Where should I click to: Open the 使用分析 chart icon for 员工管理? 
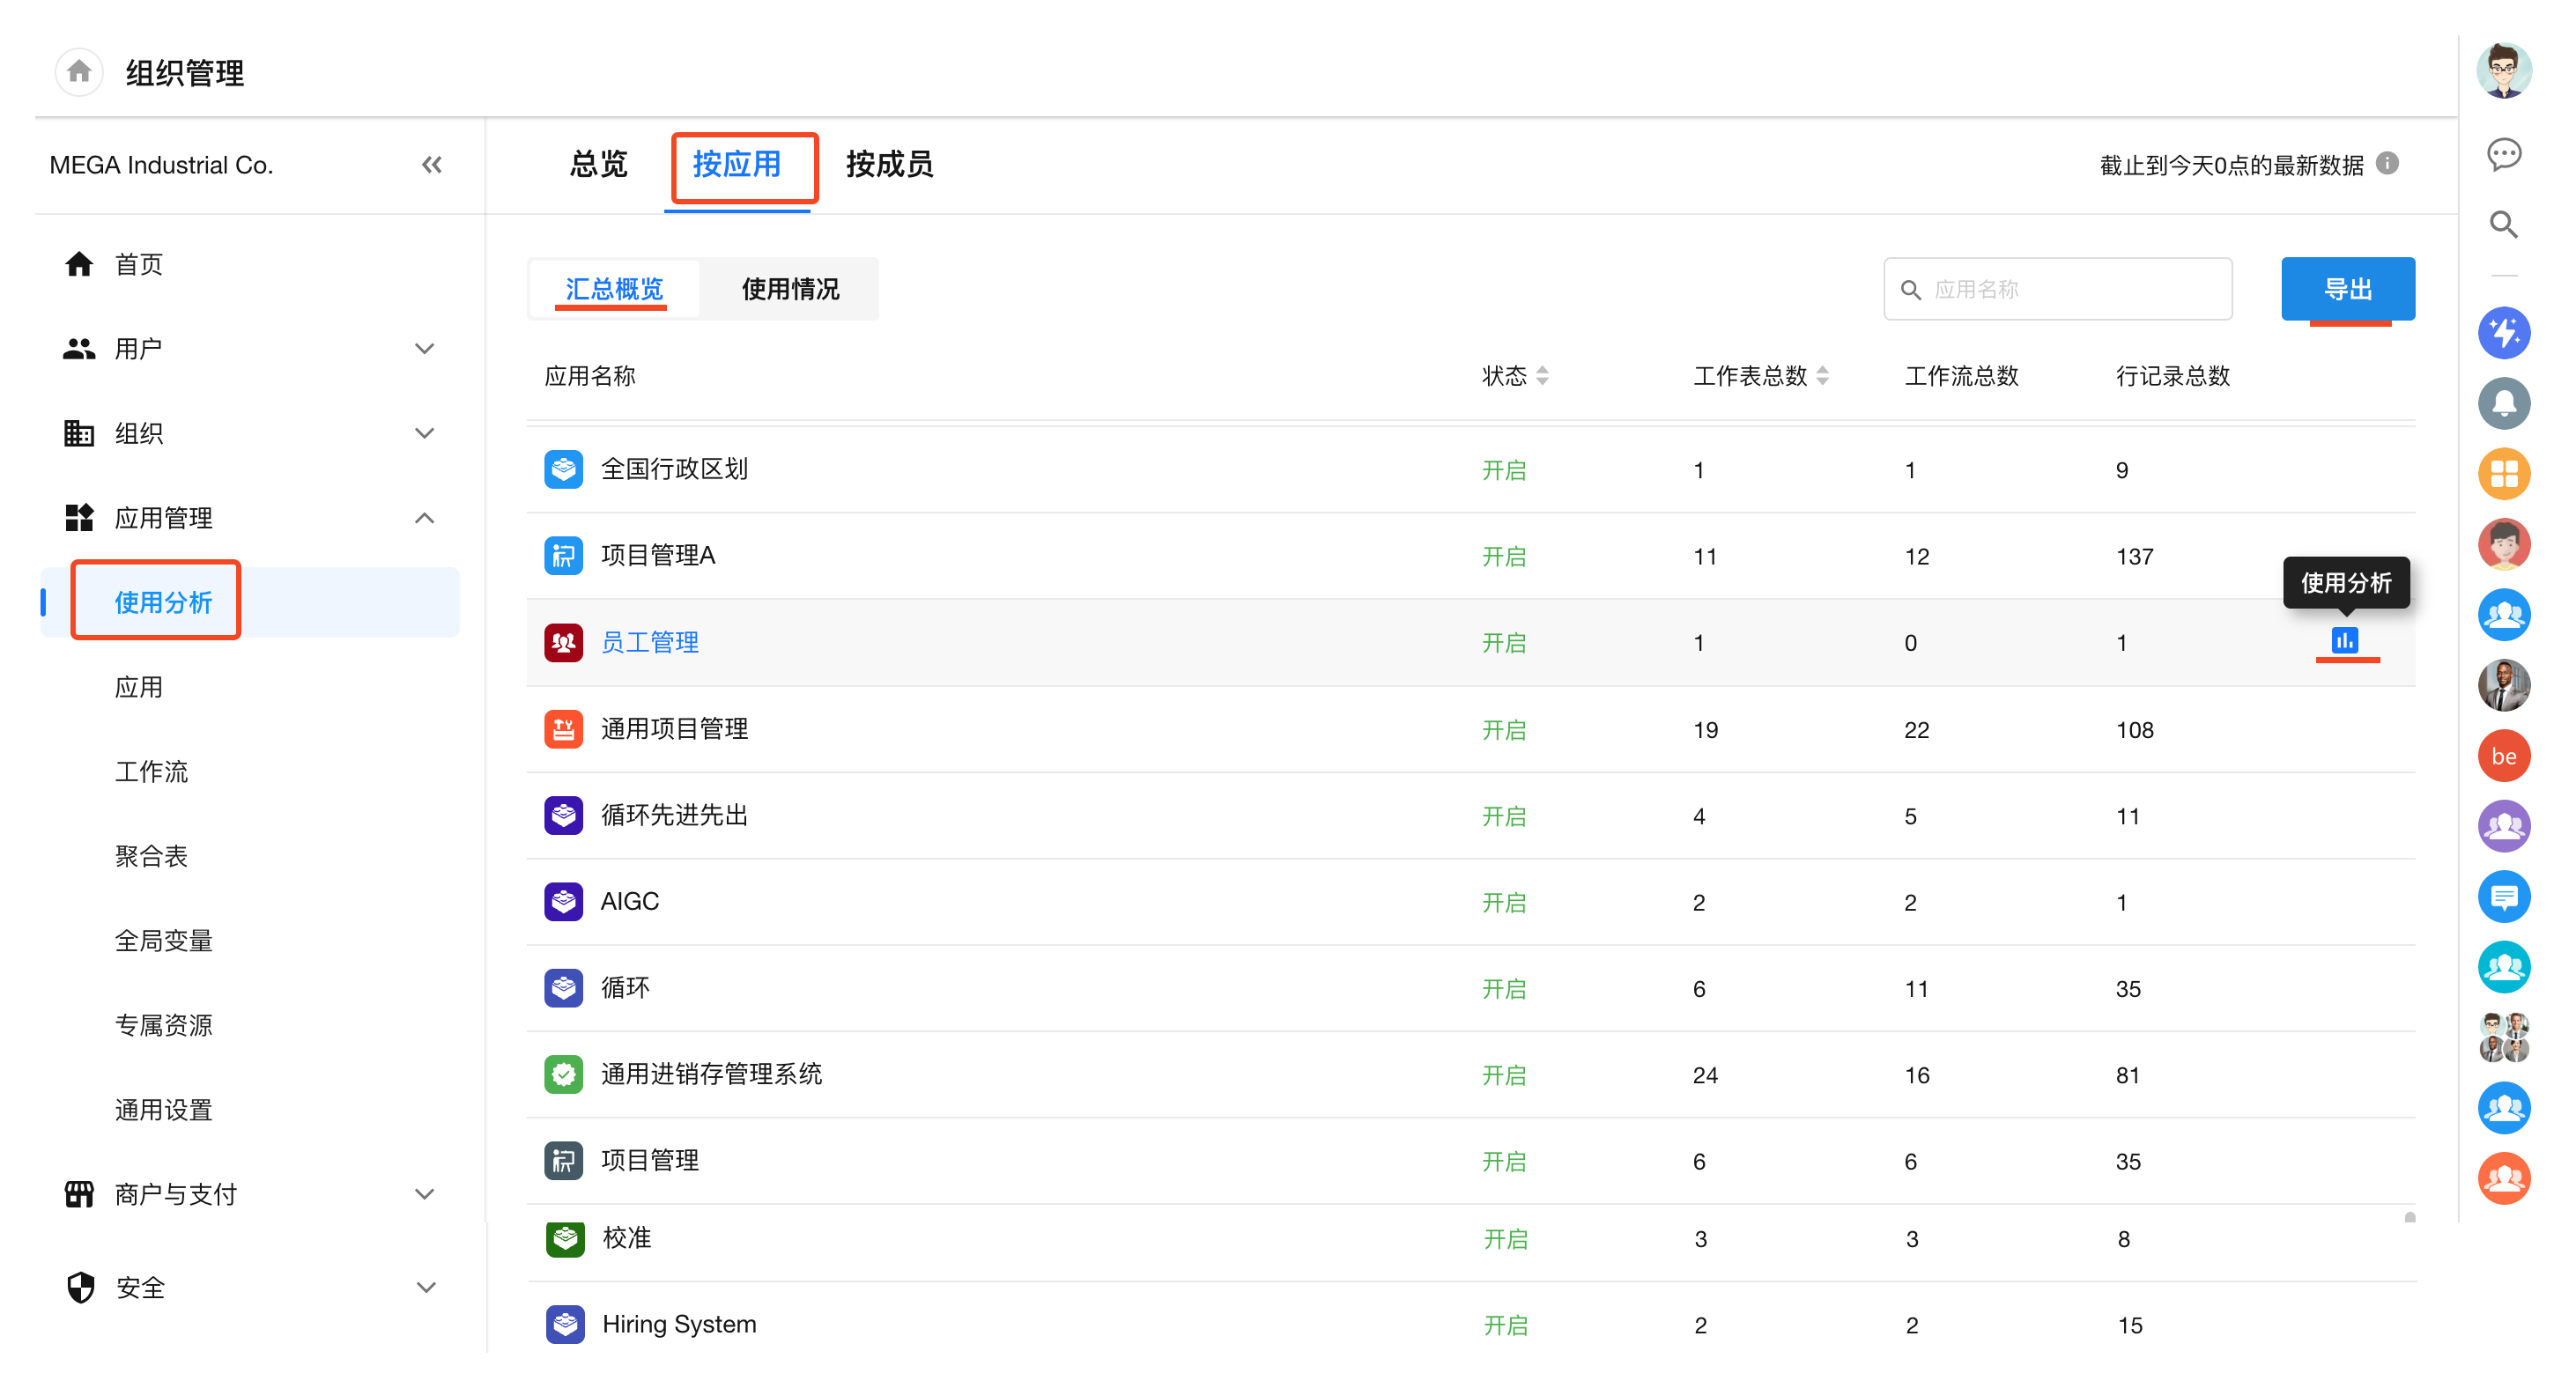pyautogui.click(x=2343, y=640)
